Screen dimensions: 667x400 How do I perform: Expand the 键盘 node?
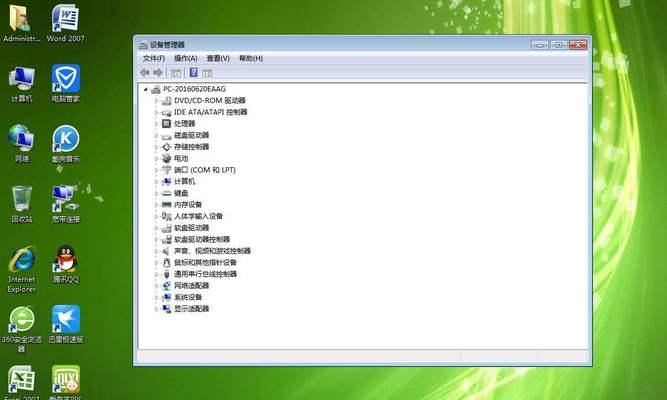click(156, 193)
